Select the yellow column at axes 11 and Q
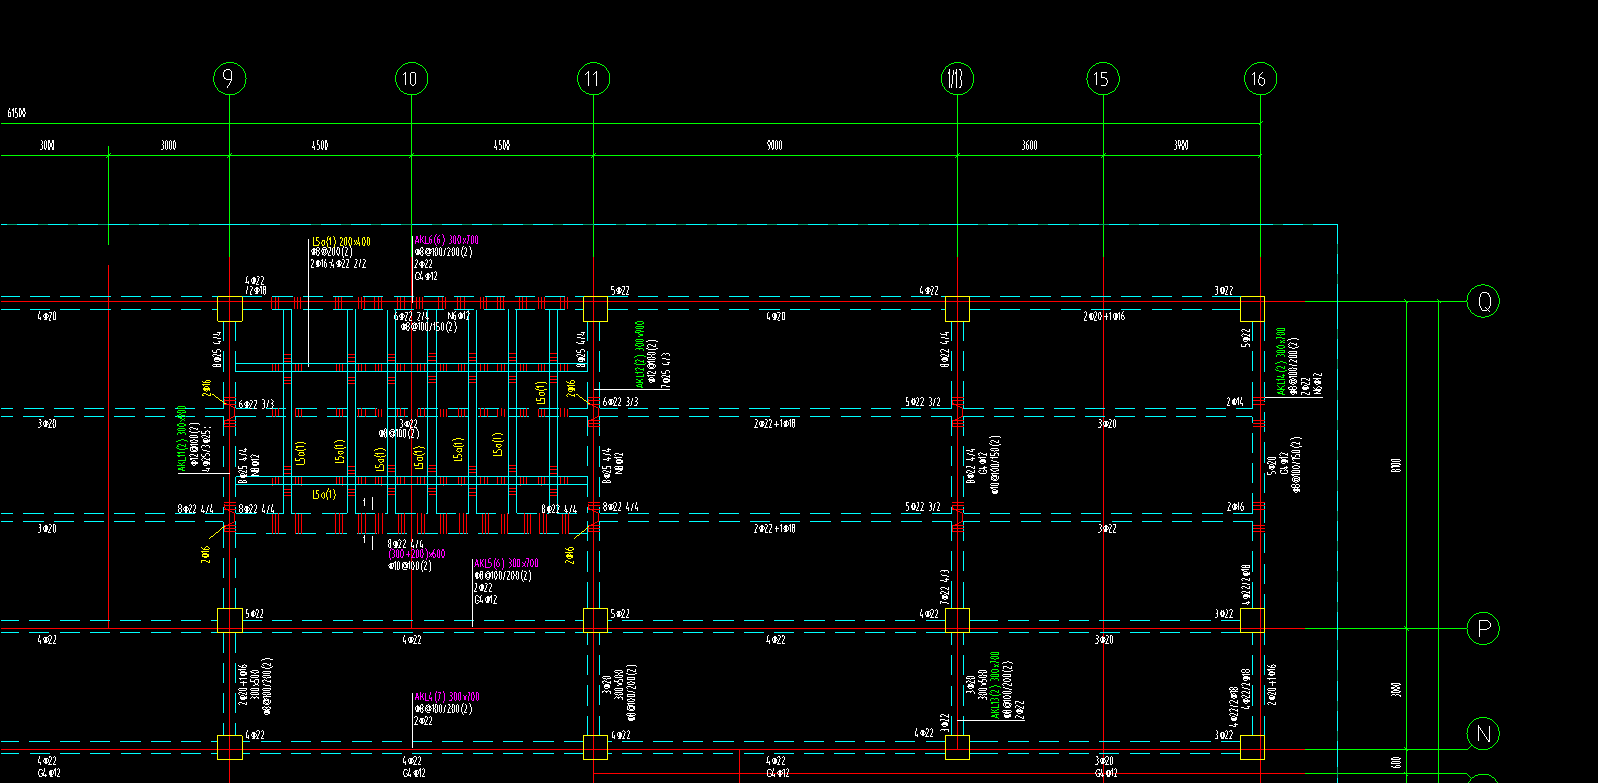 (x=595, y=308)
